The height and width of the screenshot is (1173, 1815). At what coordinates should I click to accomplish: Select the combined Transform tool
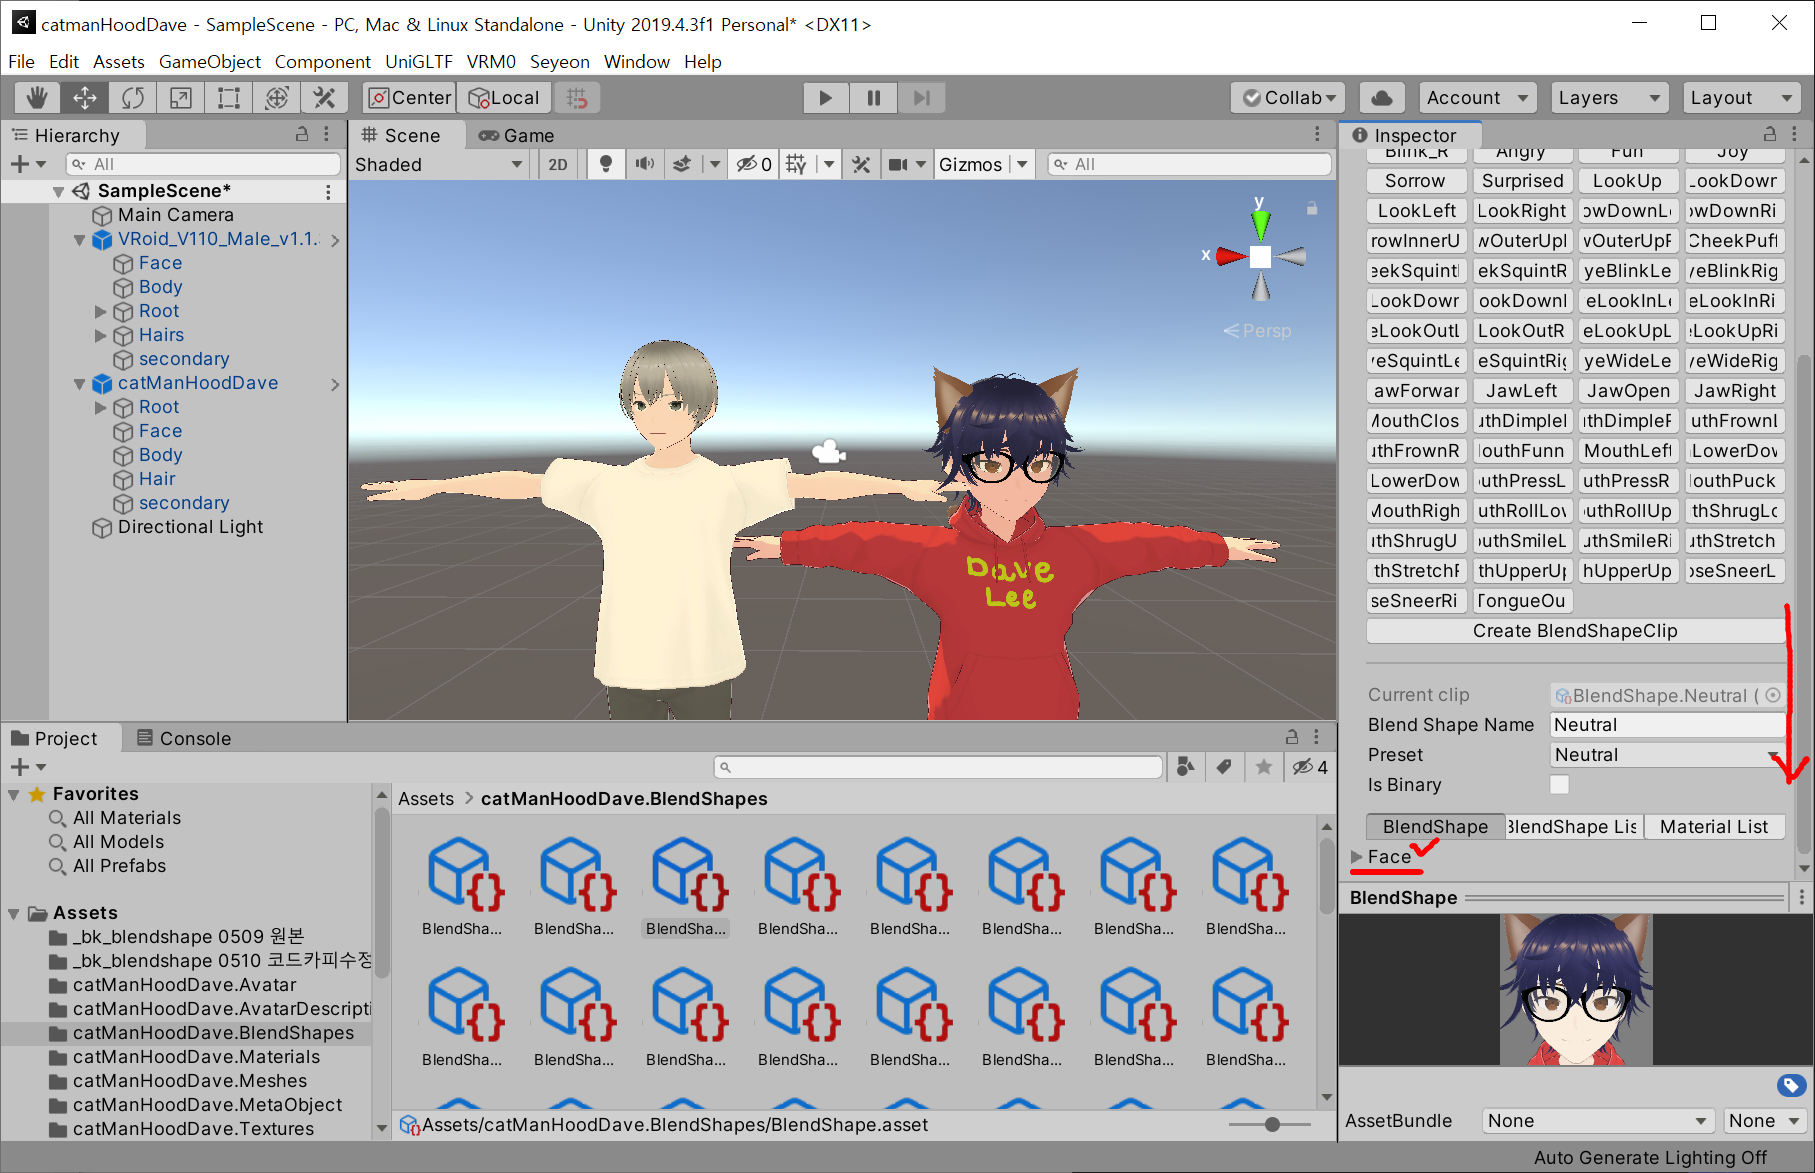(x=276, y=98)
